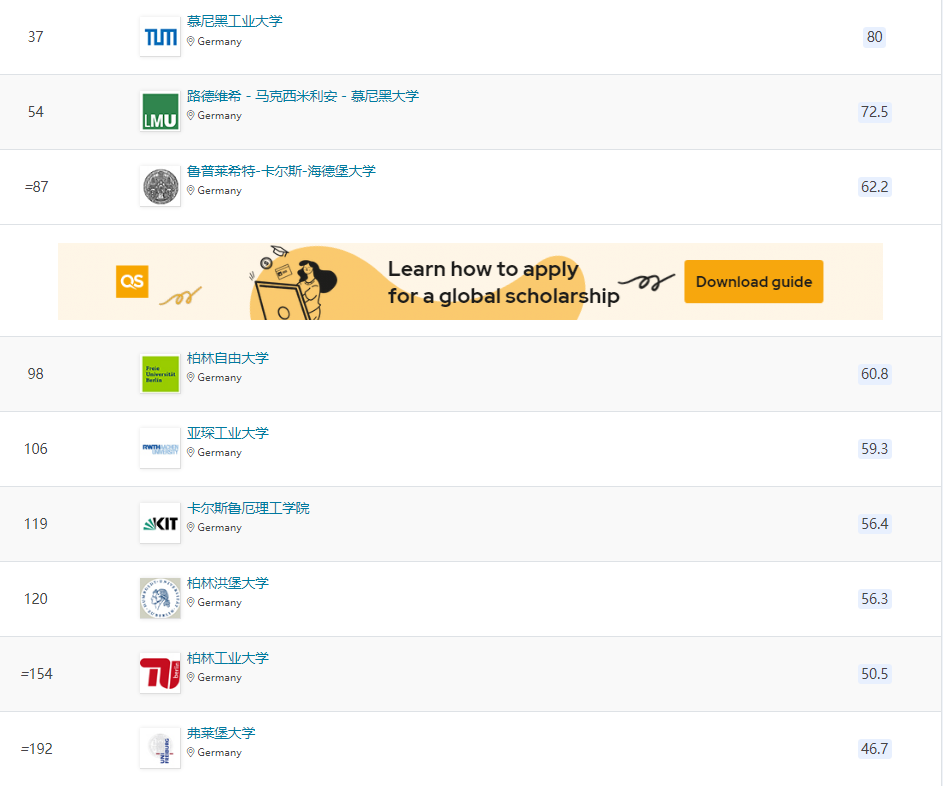Click rank number 54
943x786 pixels.
coord(35,112)
